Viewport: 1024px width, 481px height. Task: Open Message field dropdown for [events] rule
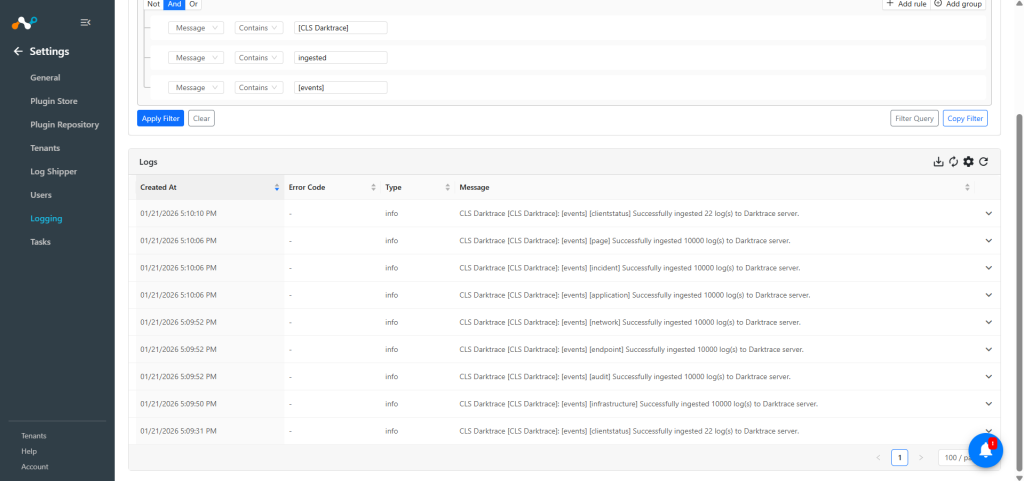(x=196, y=87)
